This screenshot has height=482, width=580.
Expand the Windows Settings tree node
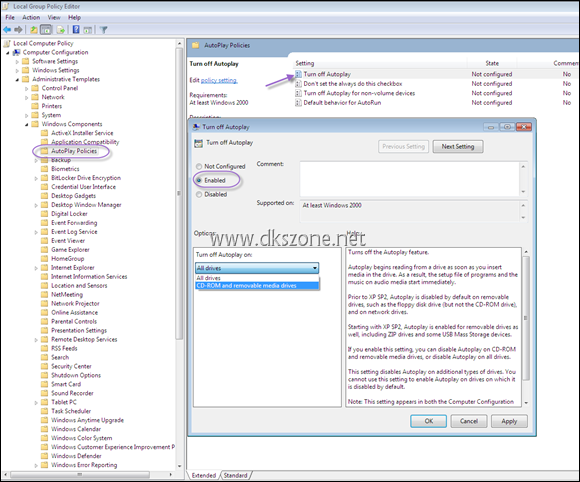[17, 70]
